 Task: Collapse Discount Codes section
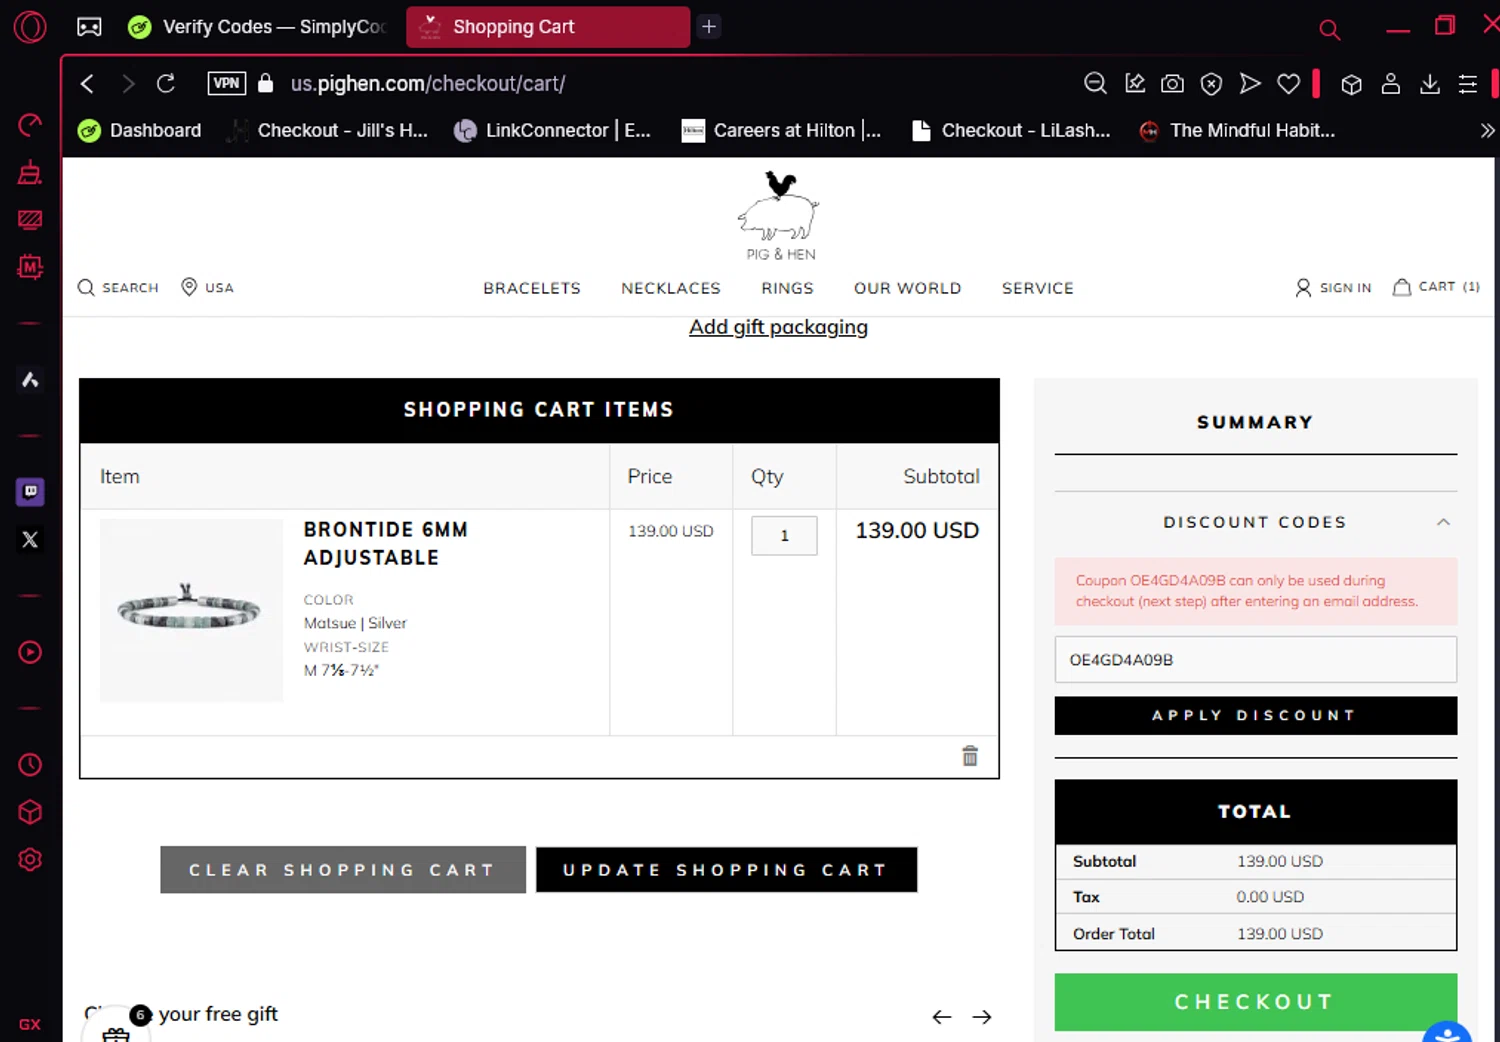coord(1443,522)
